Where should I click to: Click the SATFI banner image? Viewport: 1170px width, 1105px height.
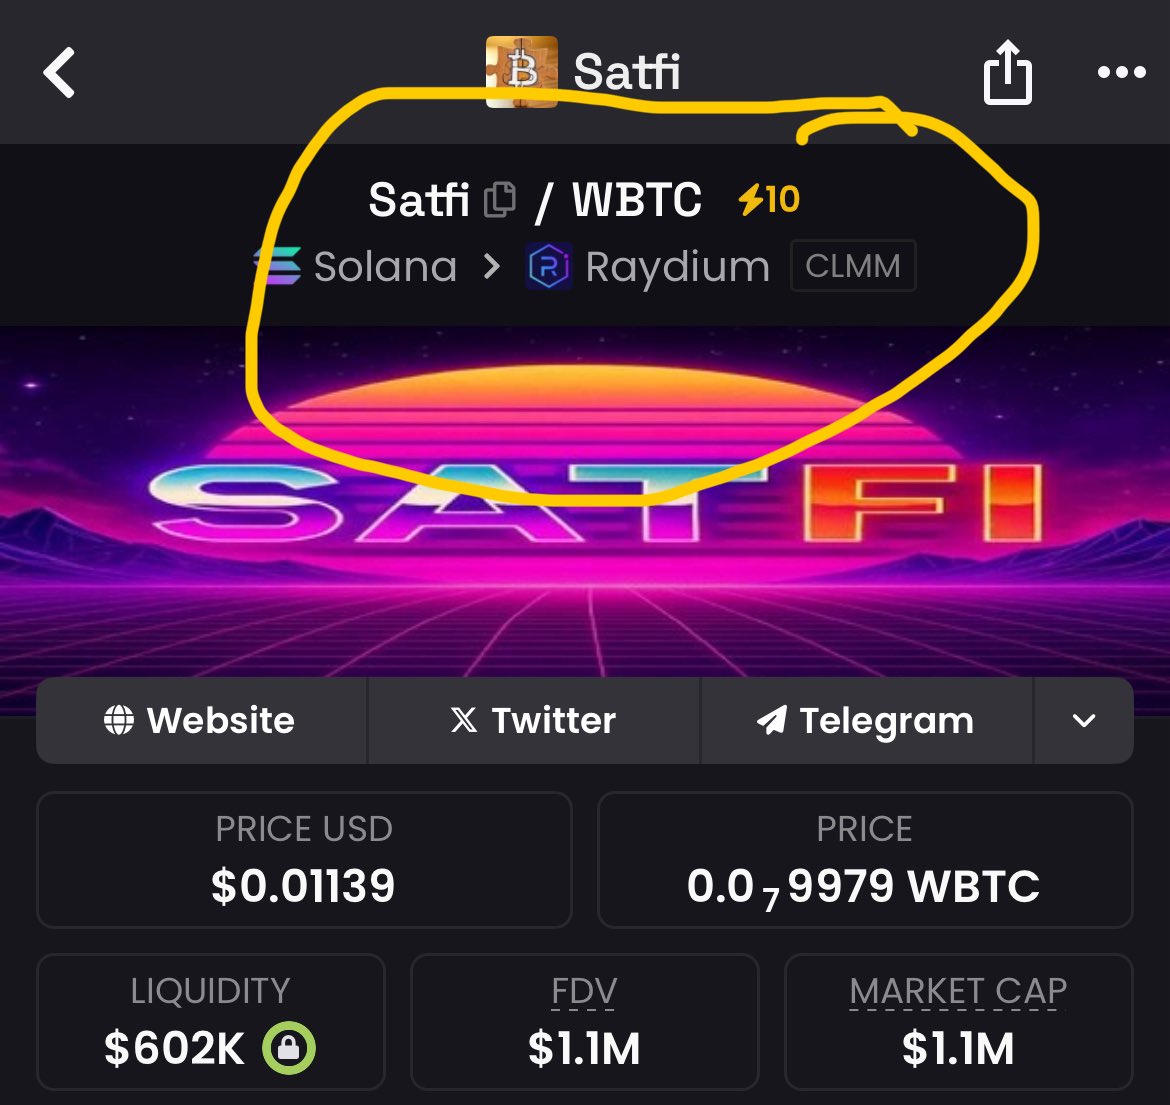click(x=585, y=501)
